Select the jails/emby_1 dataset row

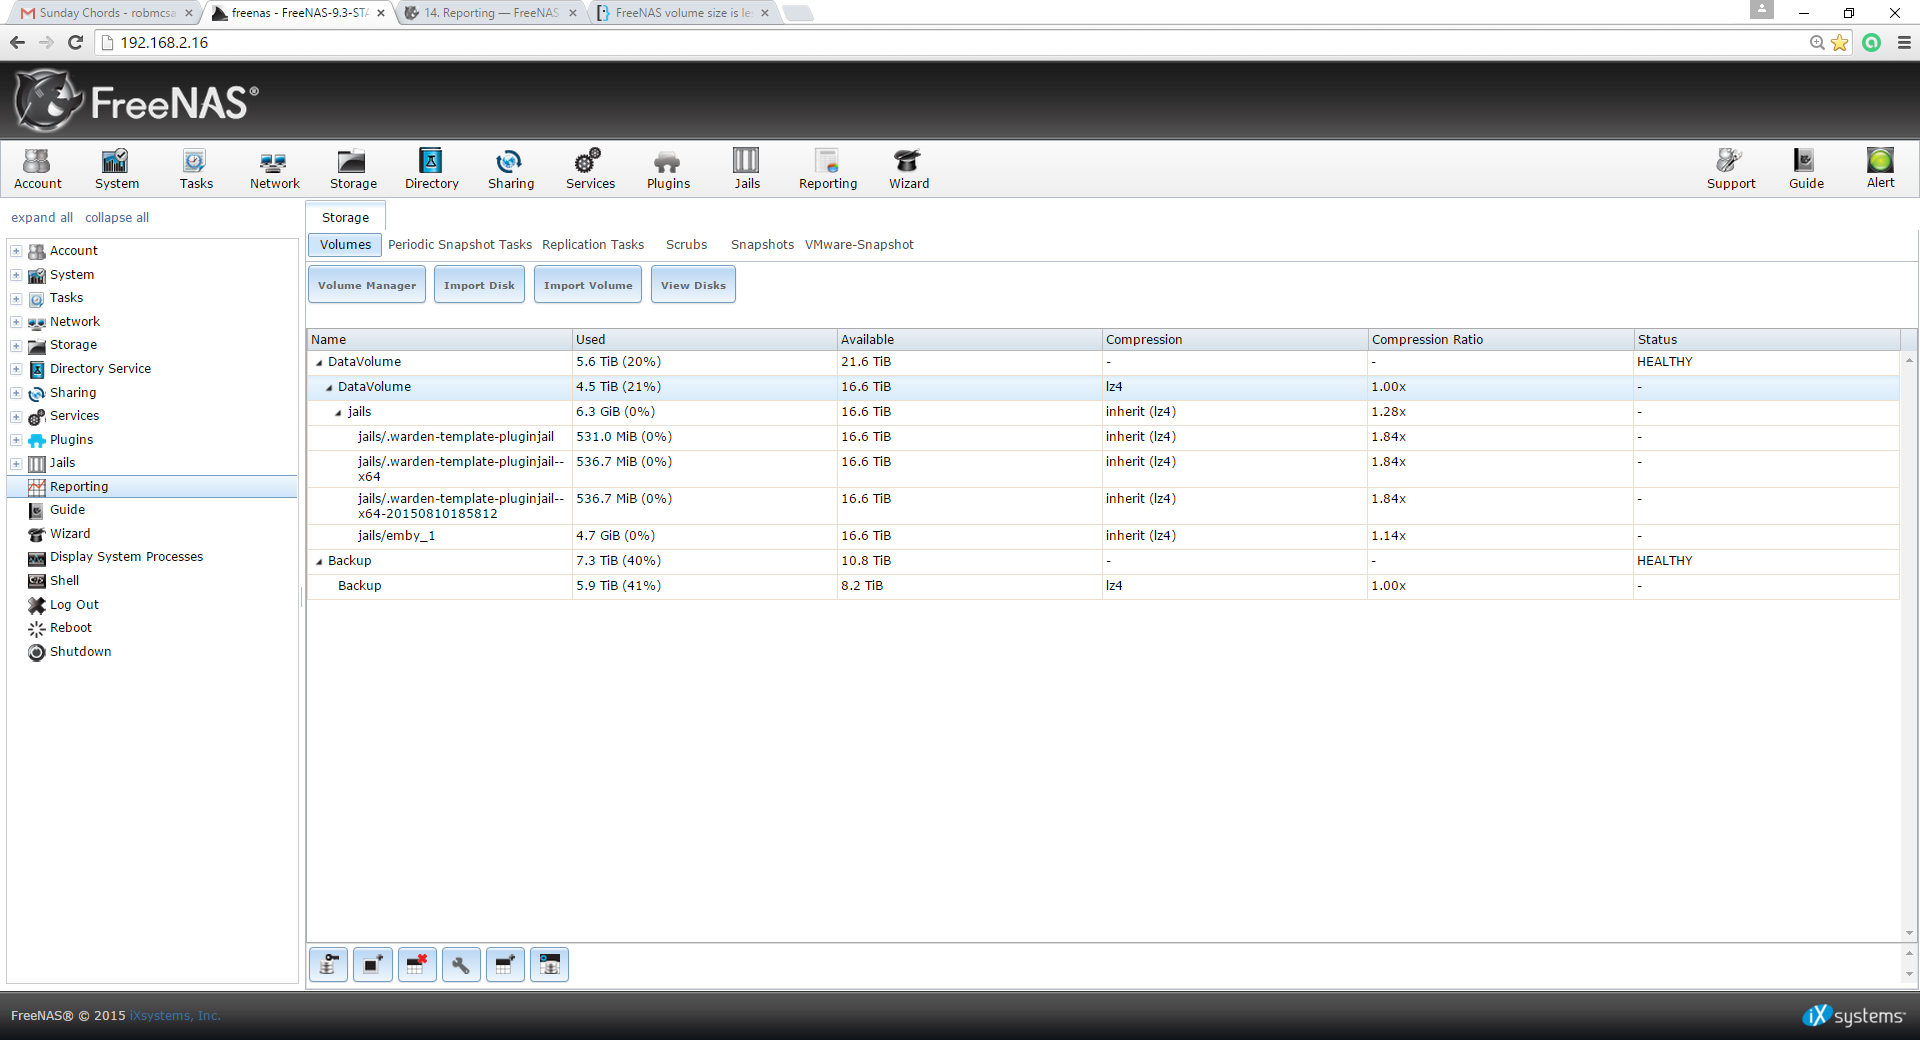pyautogui.click(x=1102, y=536)
